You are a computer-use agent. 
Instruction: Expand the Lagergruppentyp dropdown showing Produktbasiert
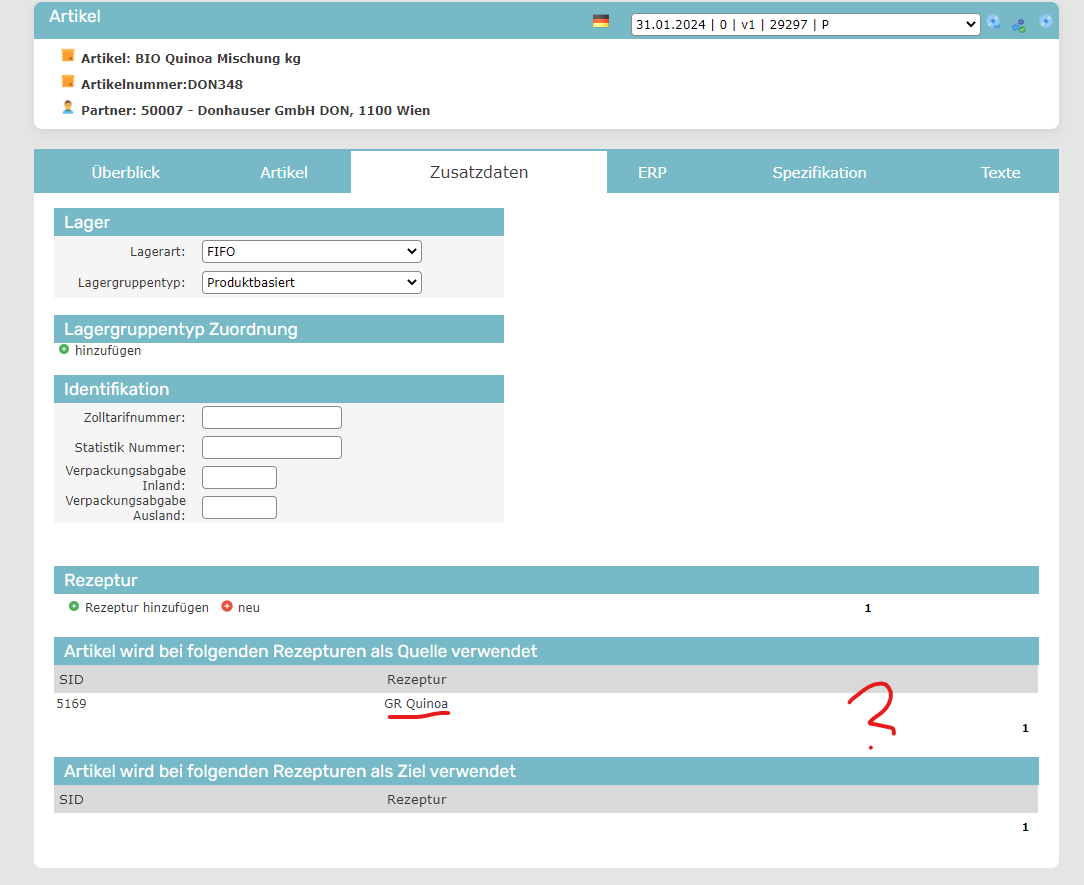click(312, 282)
